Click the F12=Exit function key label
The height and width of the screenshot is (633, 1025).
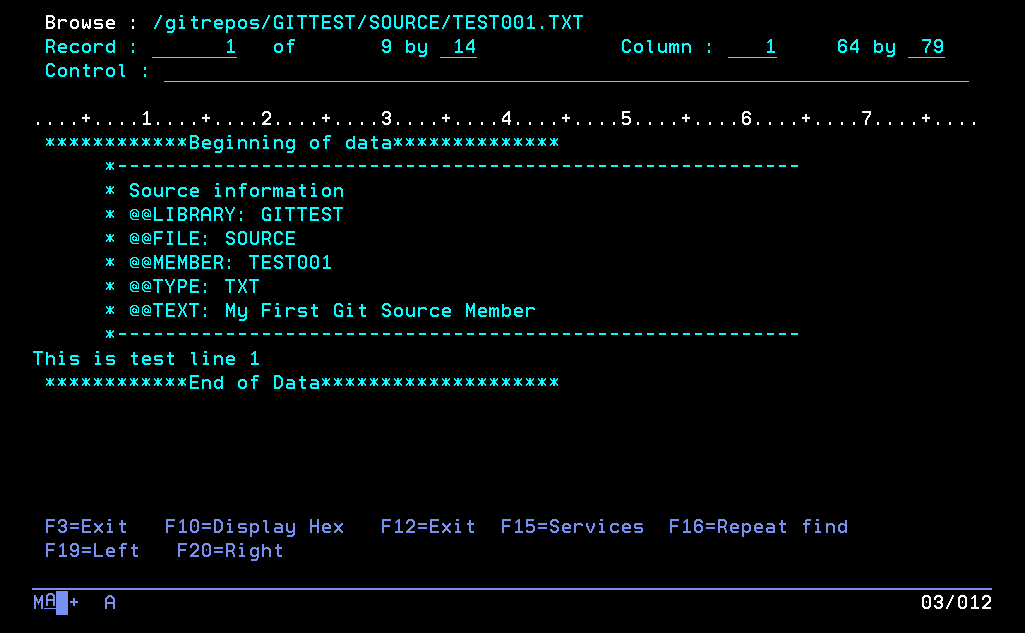tap(428, 527)
